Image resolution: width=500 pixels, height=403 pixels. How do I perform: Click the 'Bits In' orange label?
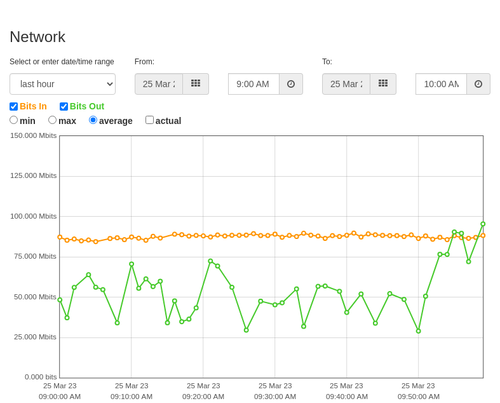pos(33,106)
